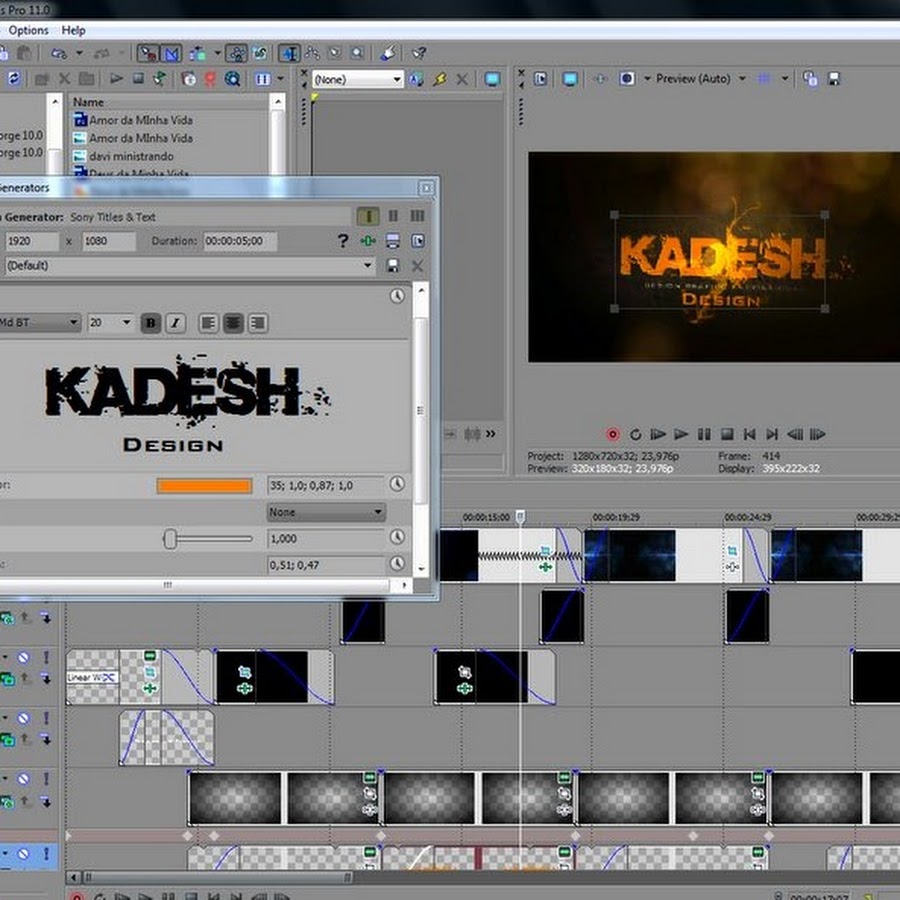Viewport: 900px width, 900px height.
Task: Stop playback in video preview
Action: [x=727, y=435]
